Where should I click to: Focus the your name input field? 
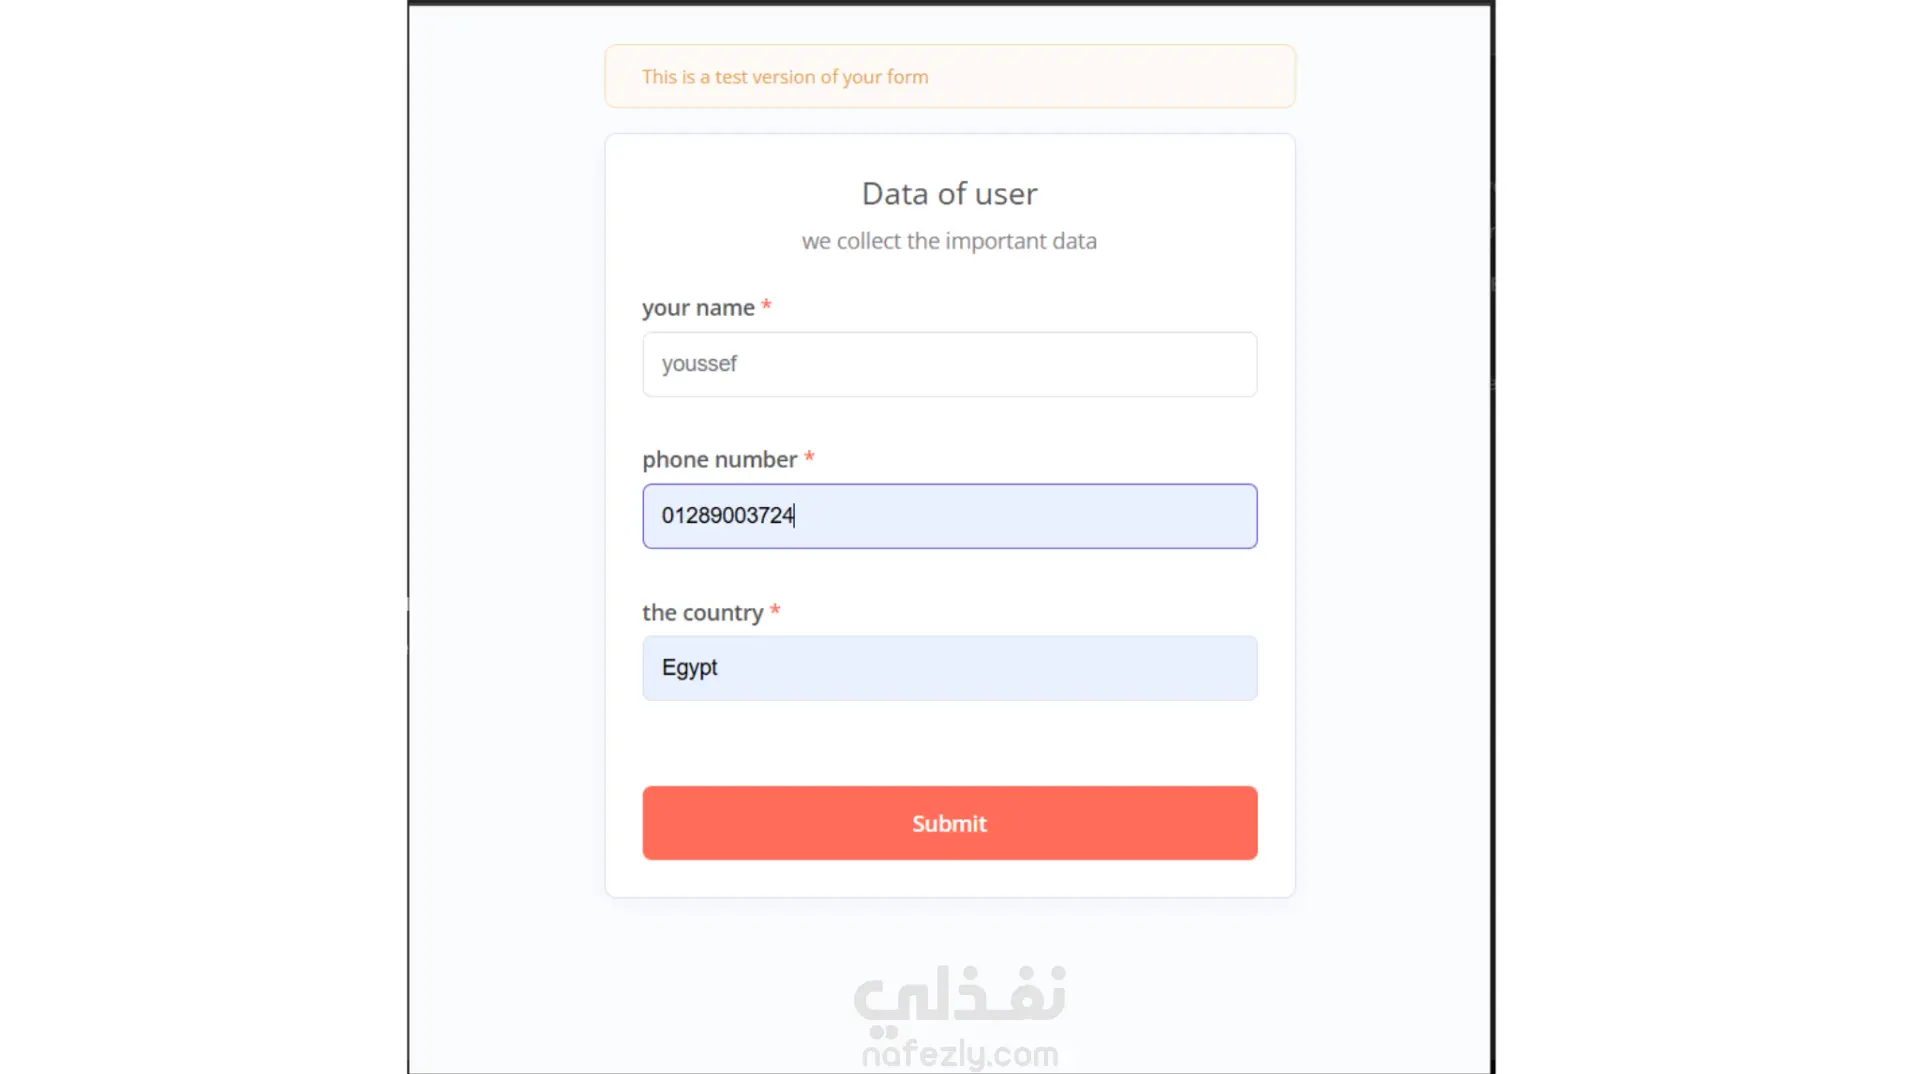(x=949, y=364)
